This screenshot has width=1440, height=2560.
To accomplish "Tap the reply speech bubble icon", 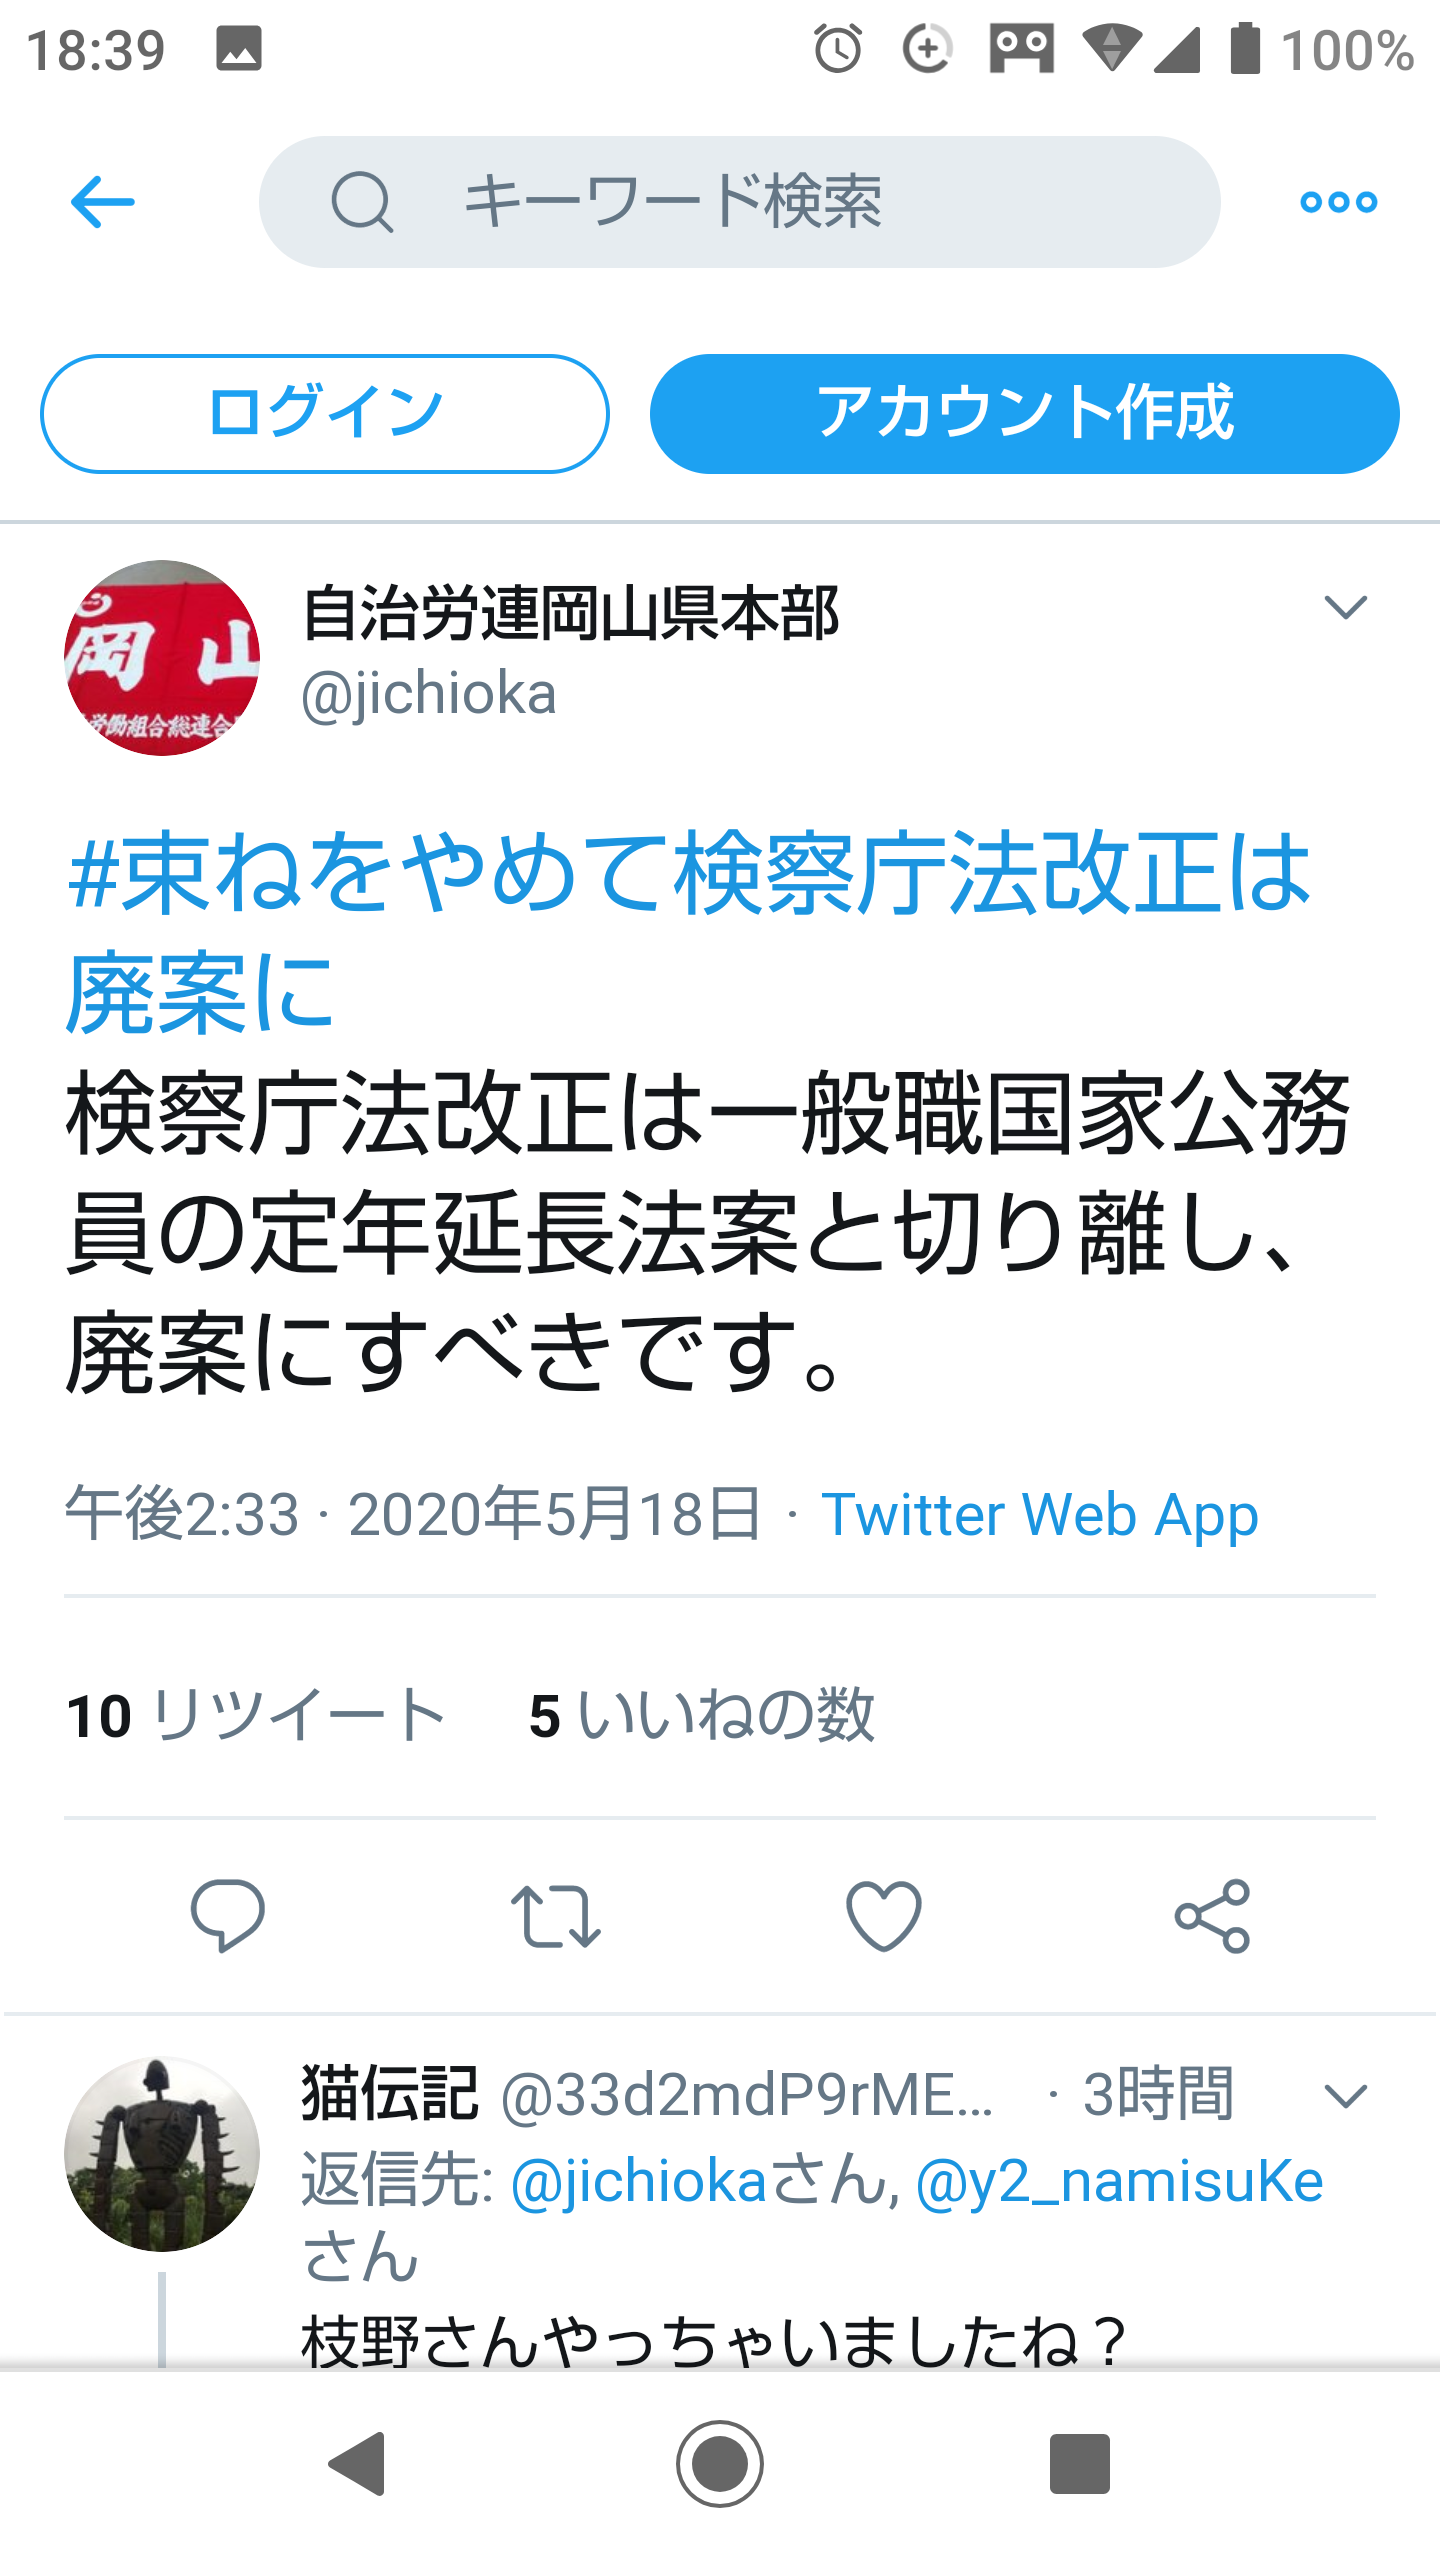I will coord(228,1915).
